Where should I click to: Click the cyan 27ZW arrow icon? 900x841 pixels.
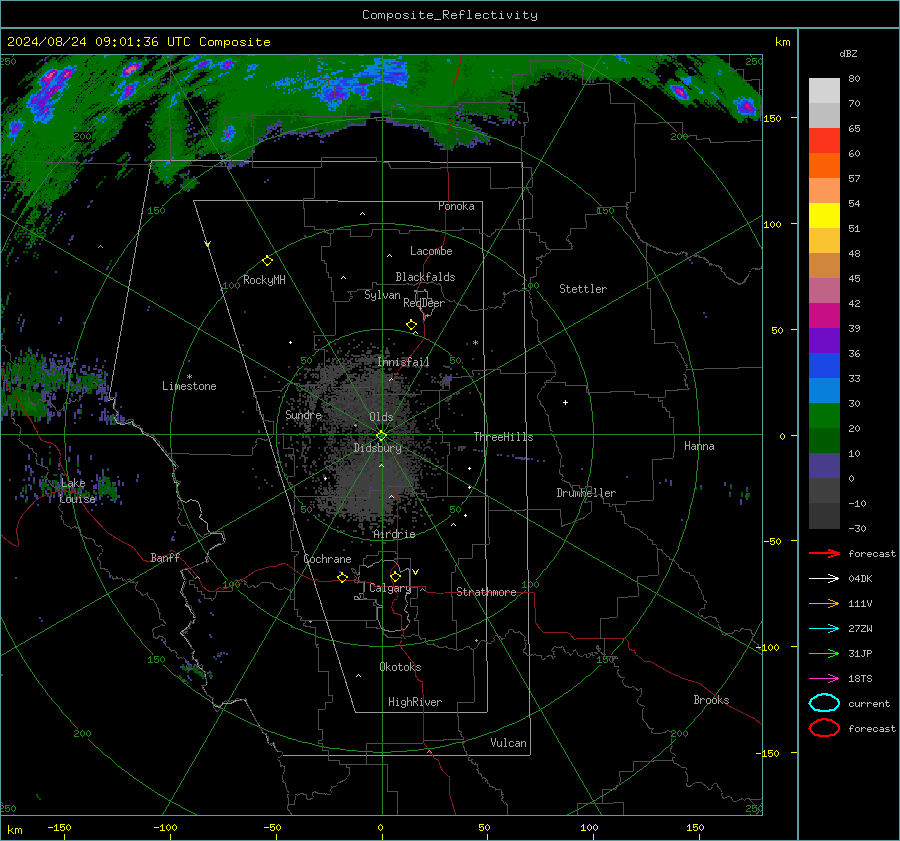[x=824, y=629]
